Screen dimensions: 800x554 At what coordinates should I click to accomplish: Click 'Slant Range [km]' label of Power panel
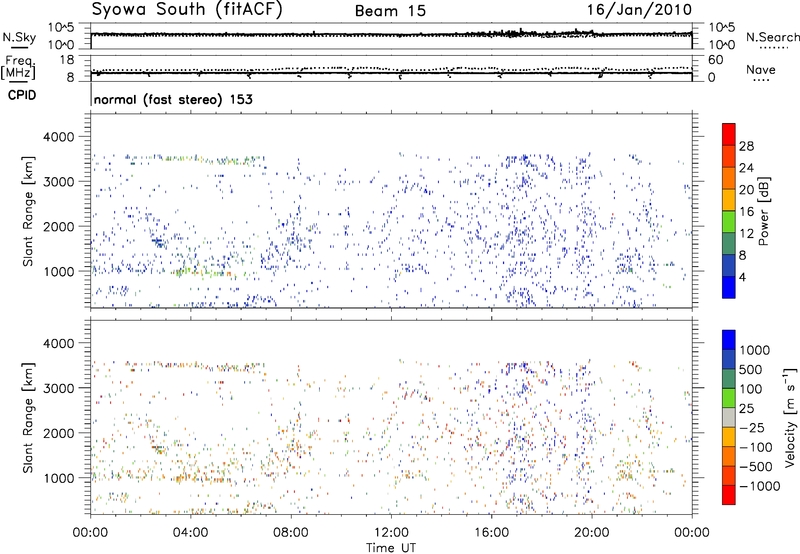click(x=28, y=211)
